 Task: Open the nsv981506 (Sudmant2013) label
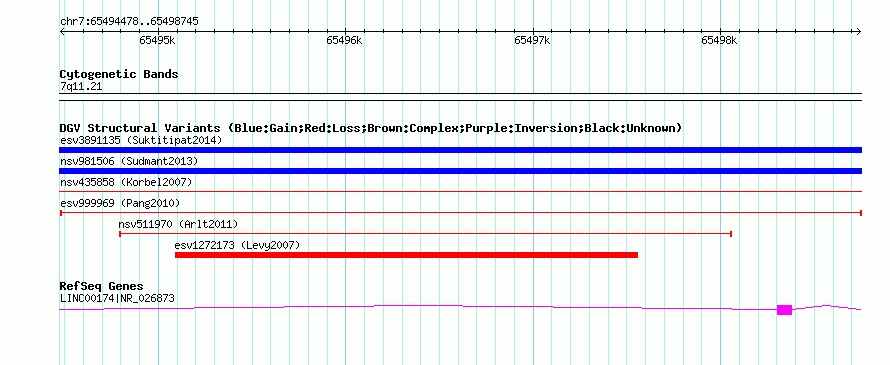[x=129, y=161]
